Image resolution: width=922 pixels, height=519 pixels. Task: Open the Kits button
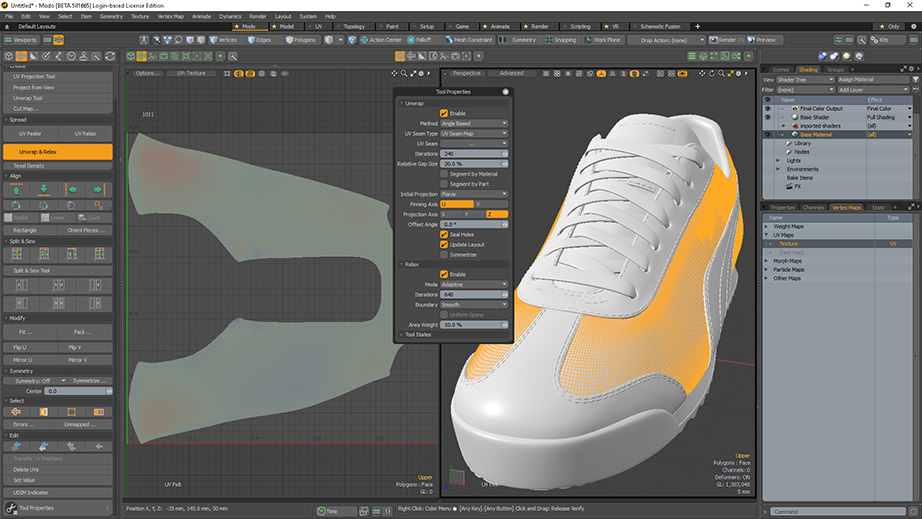[880, 40]
